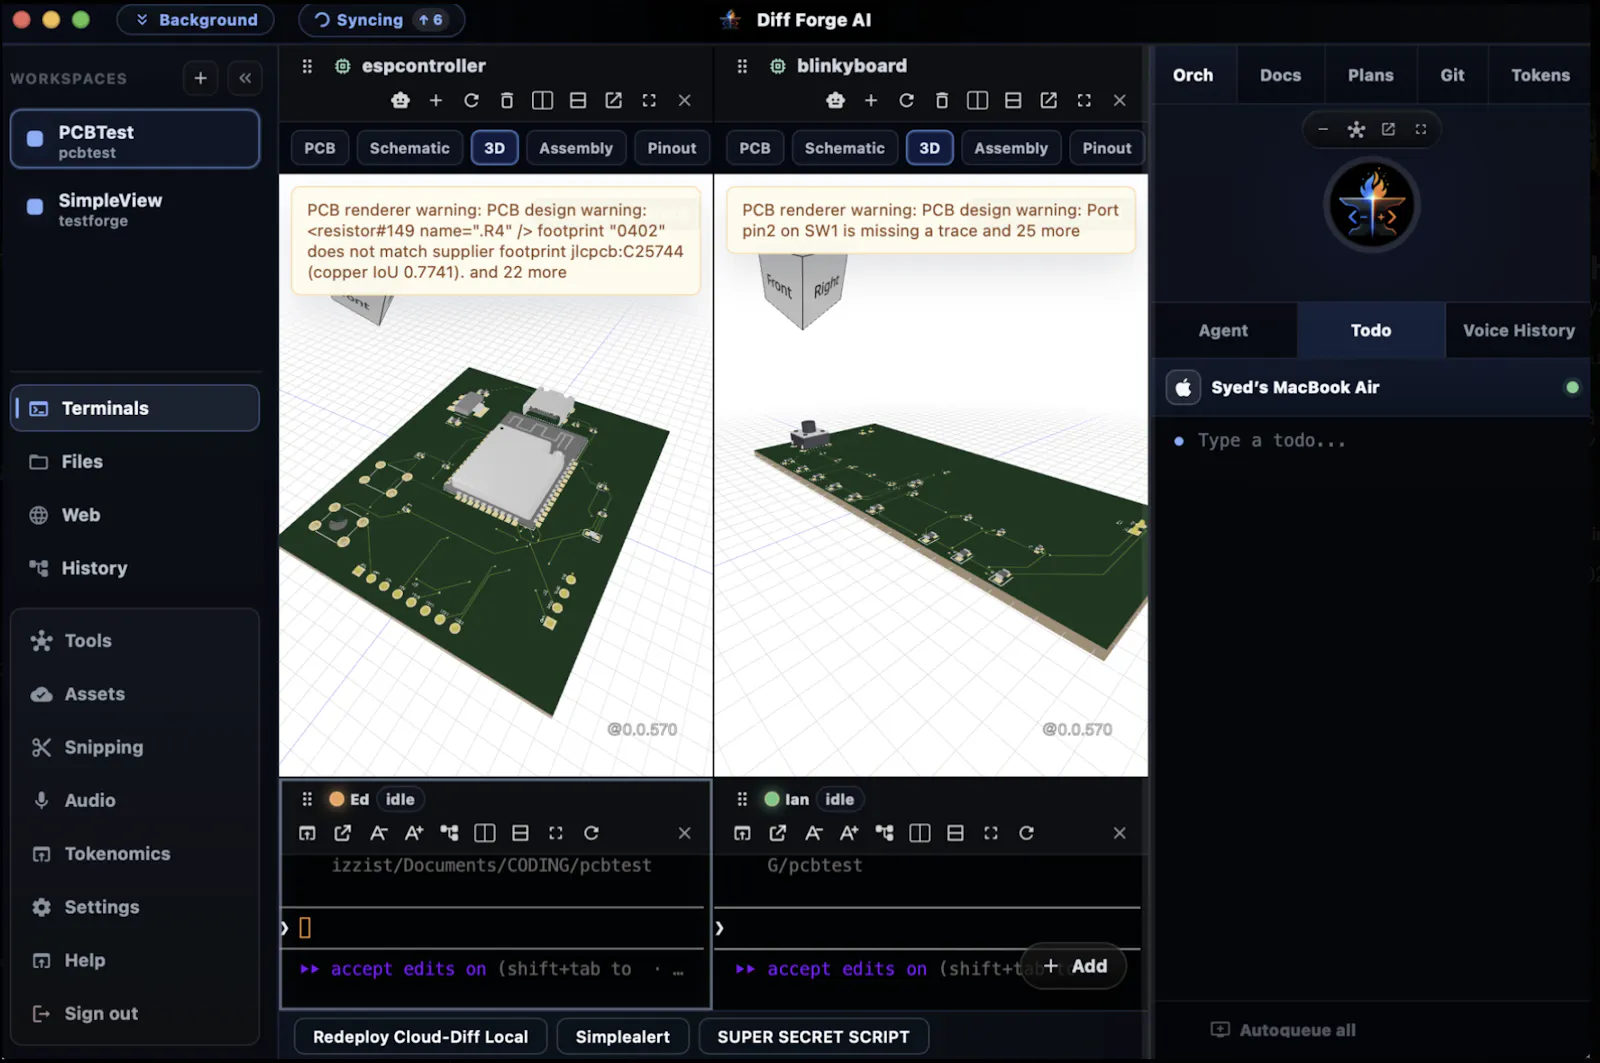Image resolution: width=1600 pixels, height=1063 pixels.
Task: Pop out the espcontroller pane
Action: point(614,100)
